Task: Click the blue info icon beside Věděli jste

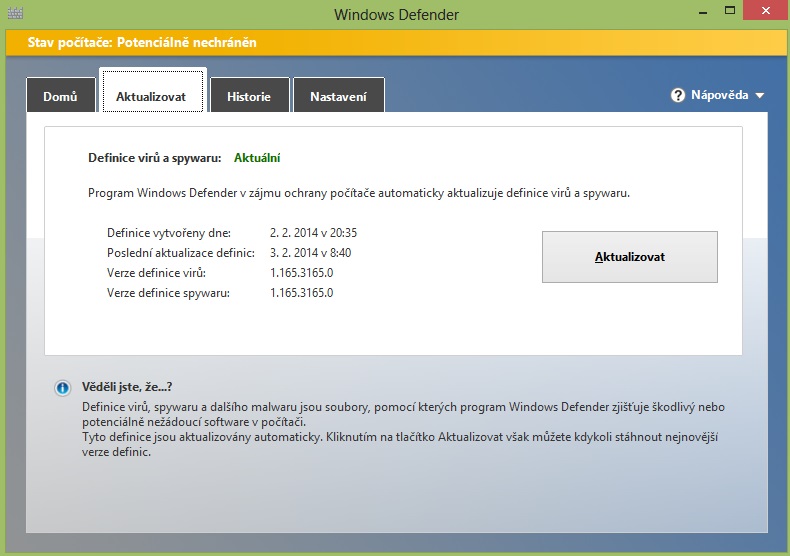Action: (62, 388)
